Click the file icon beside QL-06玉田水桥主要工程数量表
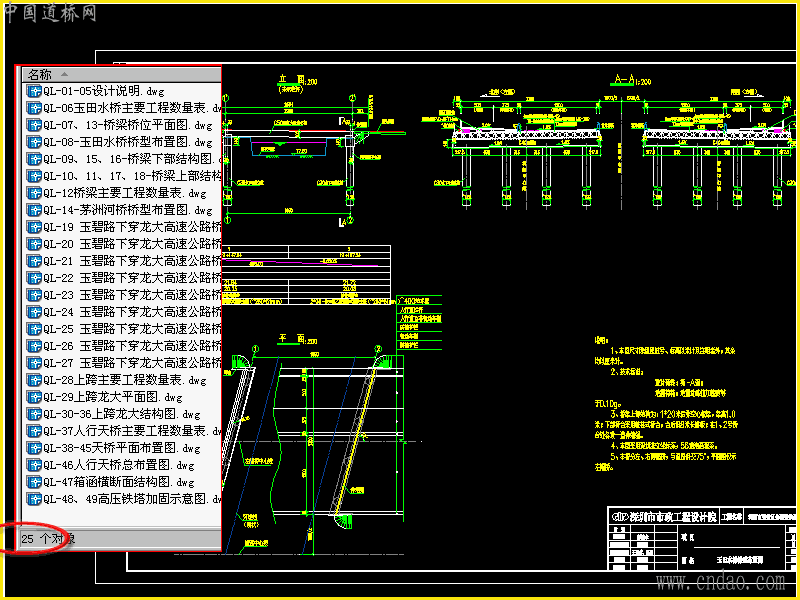This screenshot has height=600, width=800. tap(34, 108)
